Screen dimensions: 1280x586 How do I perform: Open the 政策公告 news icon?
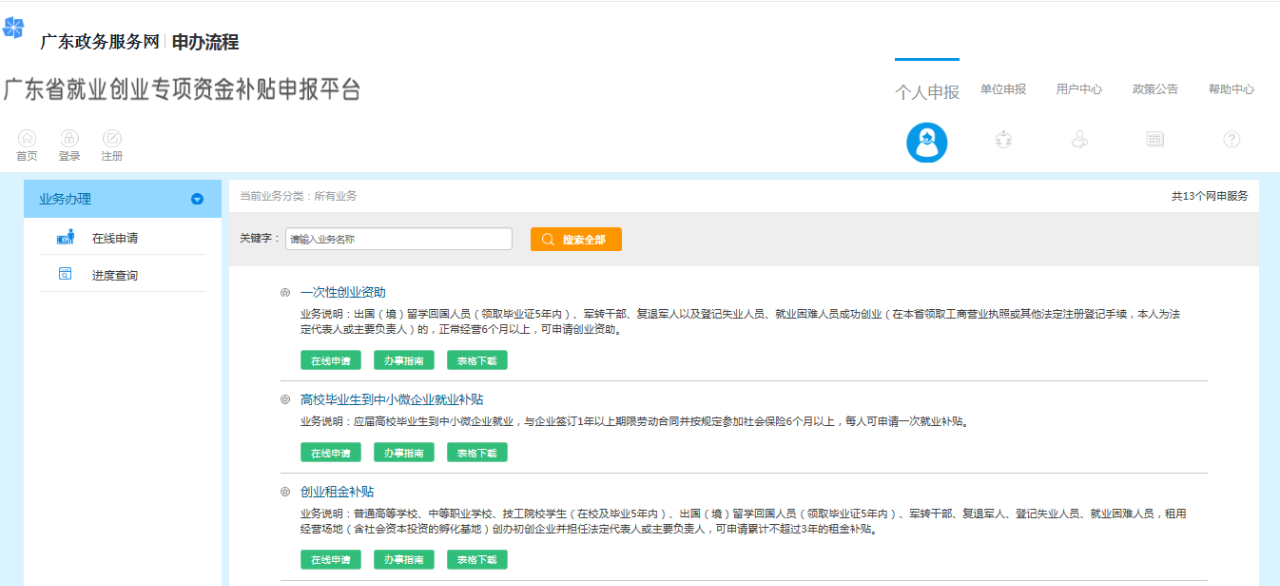tap(1155, 140)
